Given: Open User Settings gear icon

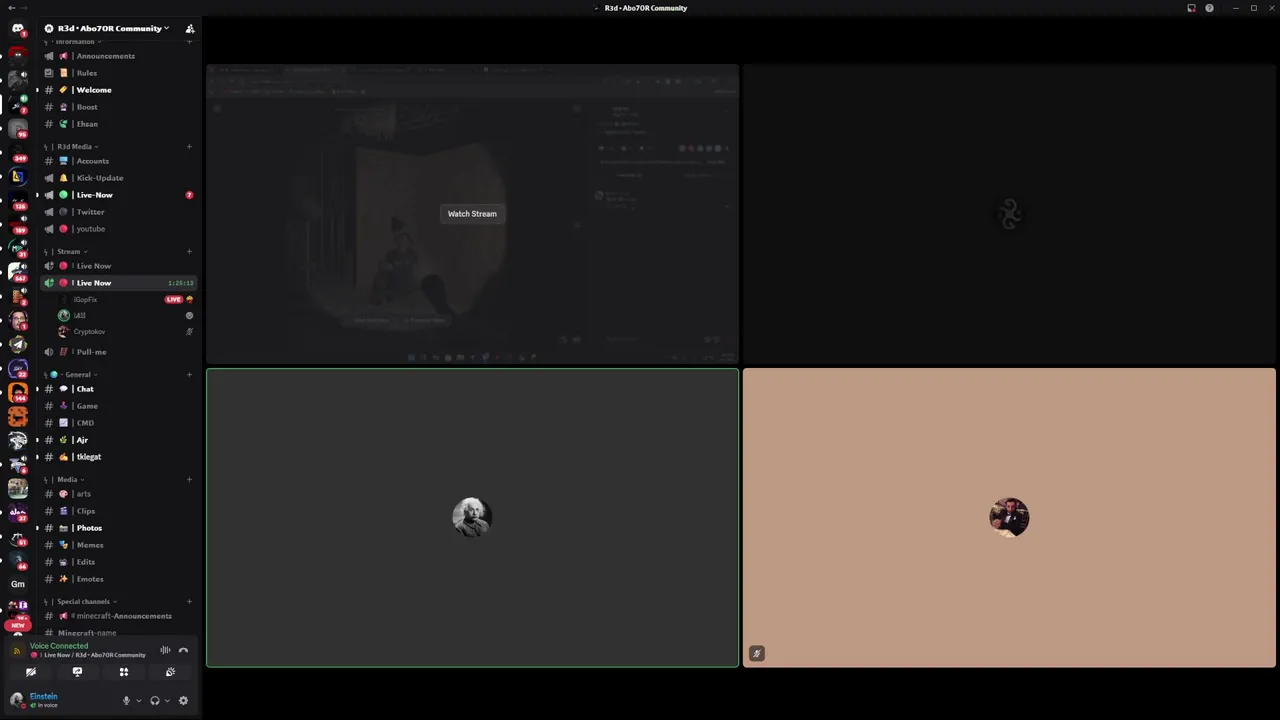Looking at the screenshot, I should 183,701.
